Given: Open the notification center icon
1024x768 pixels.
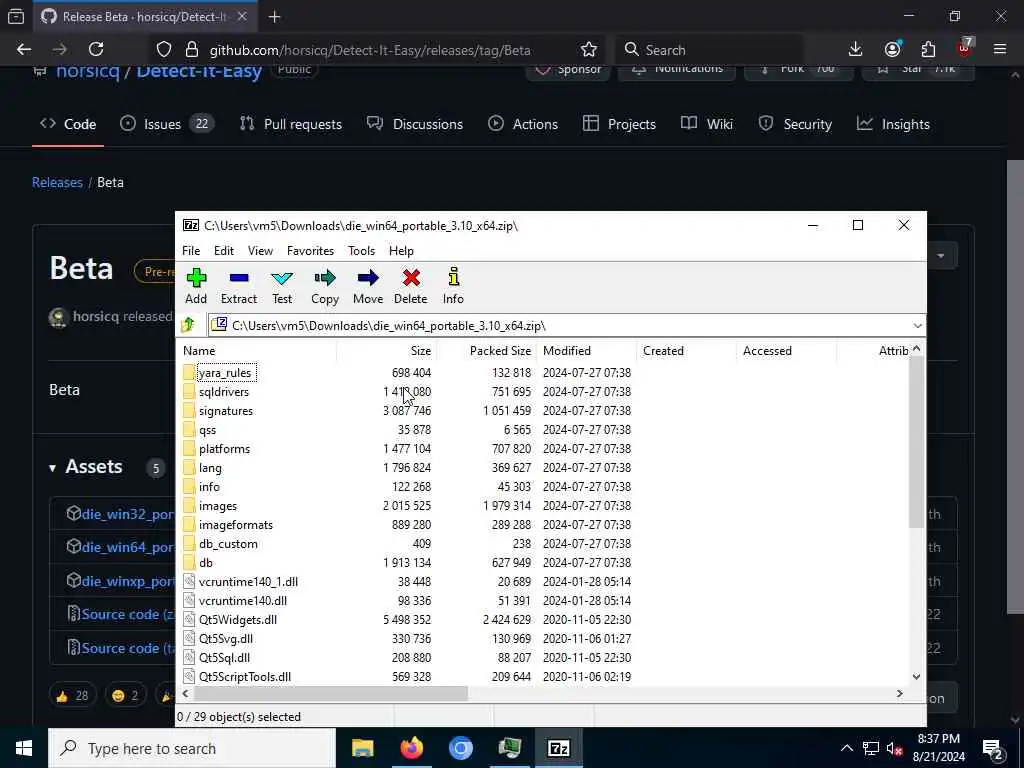Looking at the screenshot, I should [993, 748].
